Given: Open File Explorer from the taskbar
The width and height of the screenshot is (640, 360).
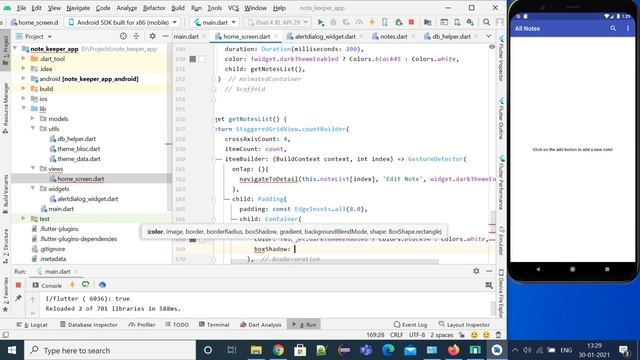Looking at the screenshot, I should 256,350.
